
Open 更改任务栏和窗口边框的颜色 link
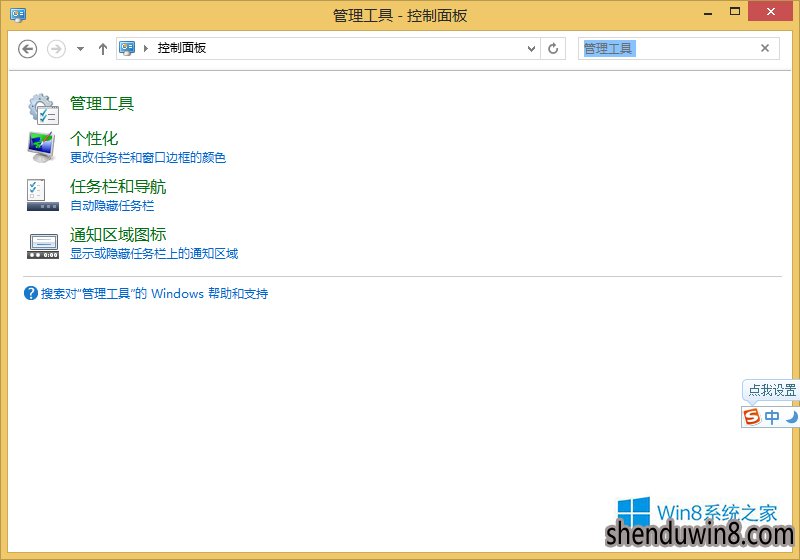(x=148, y=158)
